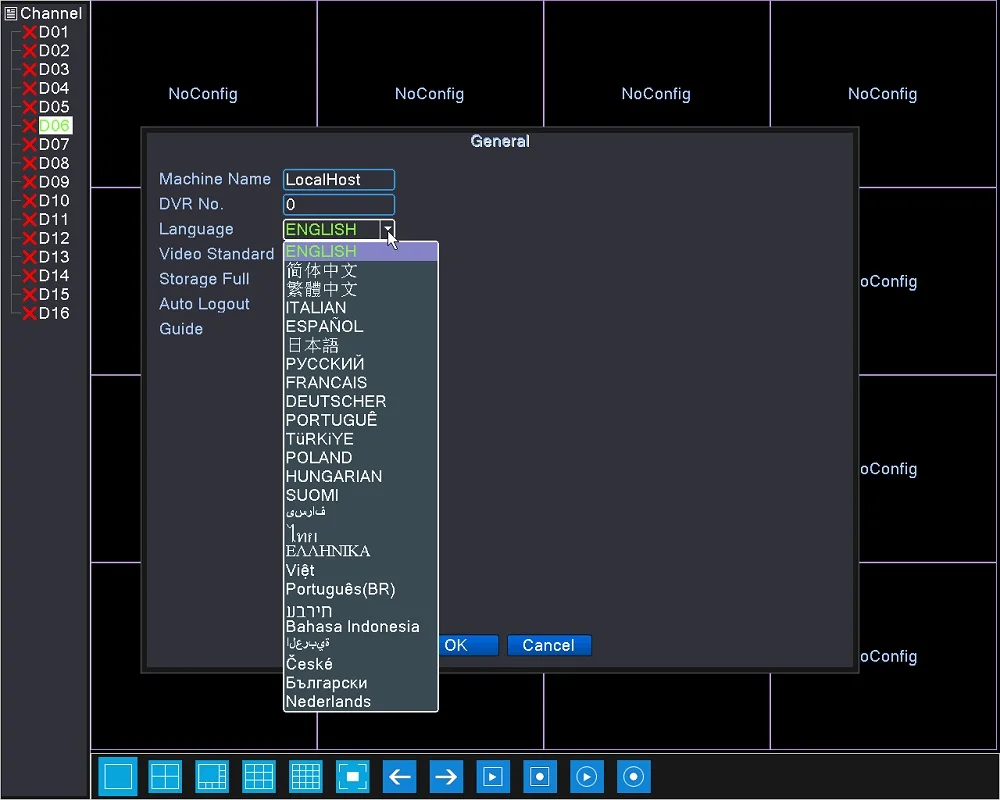Choose PORTUGUÊ in the language list
This screenshot has width=1000, height=800.
360,420
